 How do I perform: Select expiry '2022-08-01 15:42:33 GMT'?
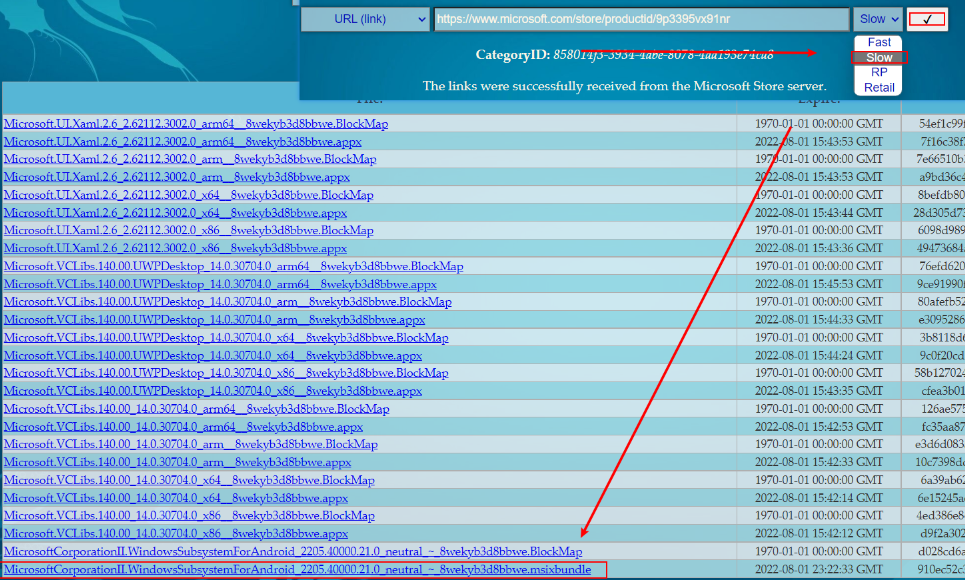click(x=819, y=462)
